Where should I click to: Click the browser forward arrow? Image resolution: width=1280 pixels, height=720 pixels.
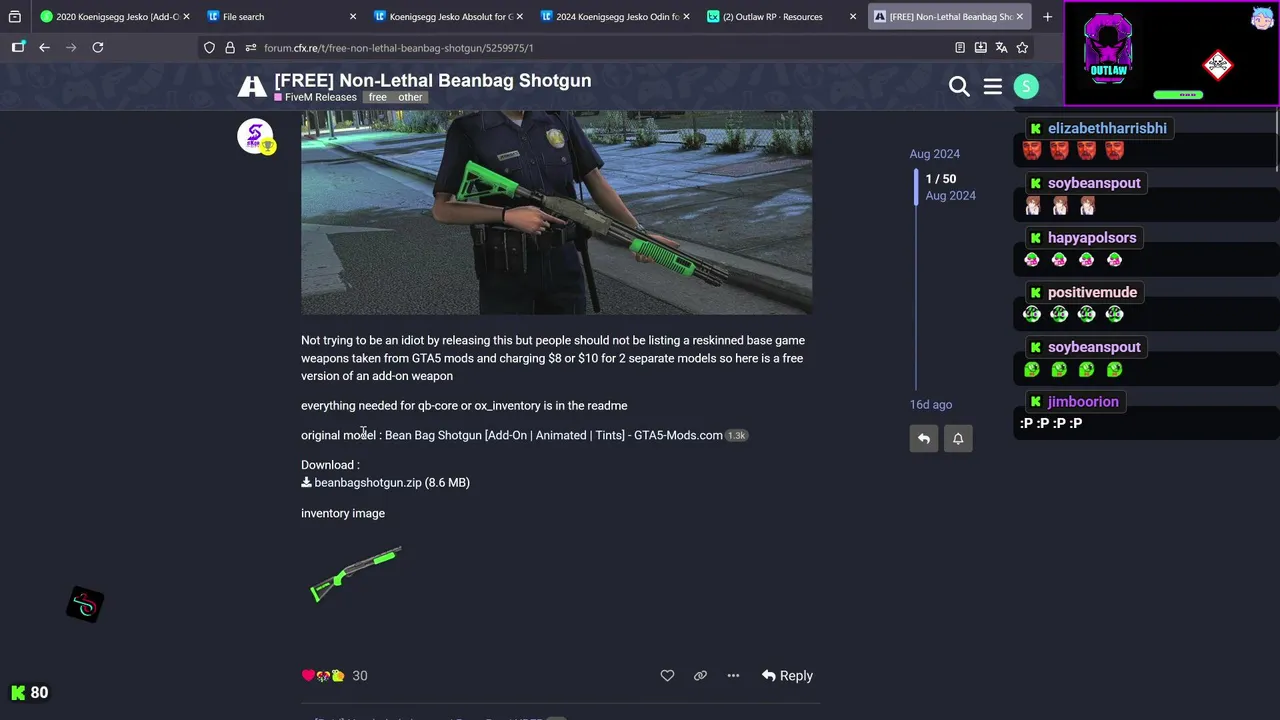(x=71, y=47)
